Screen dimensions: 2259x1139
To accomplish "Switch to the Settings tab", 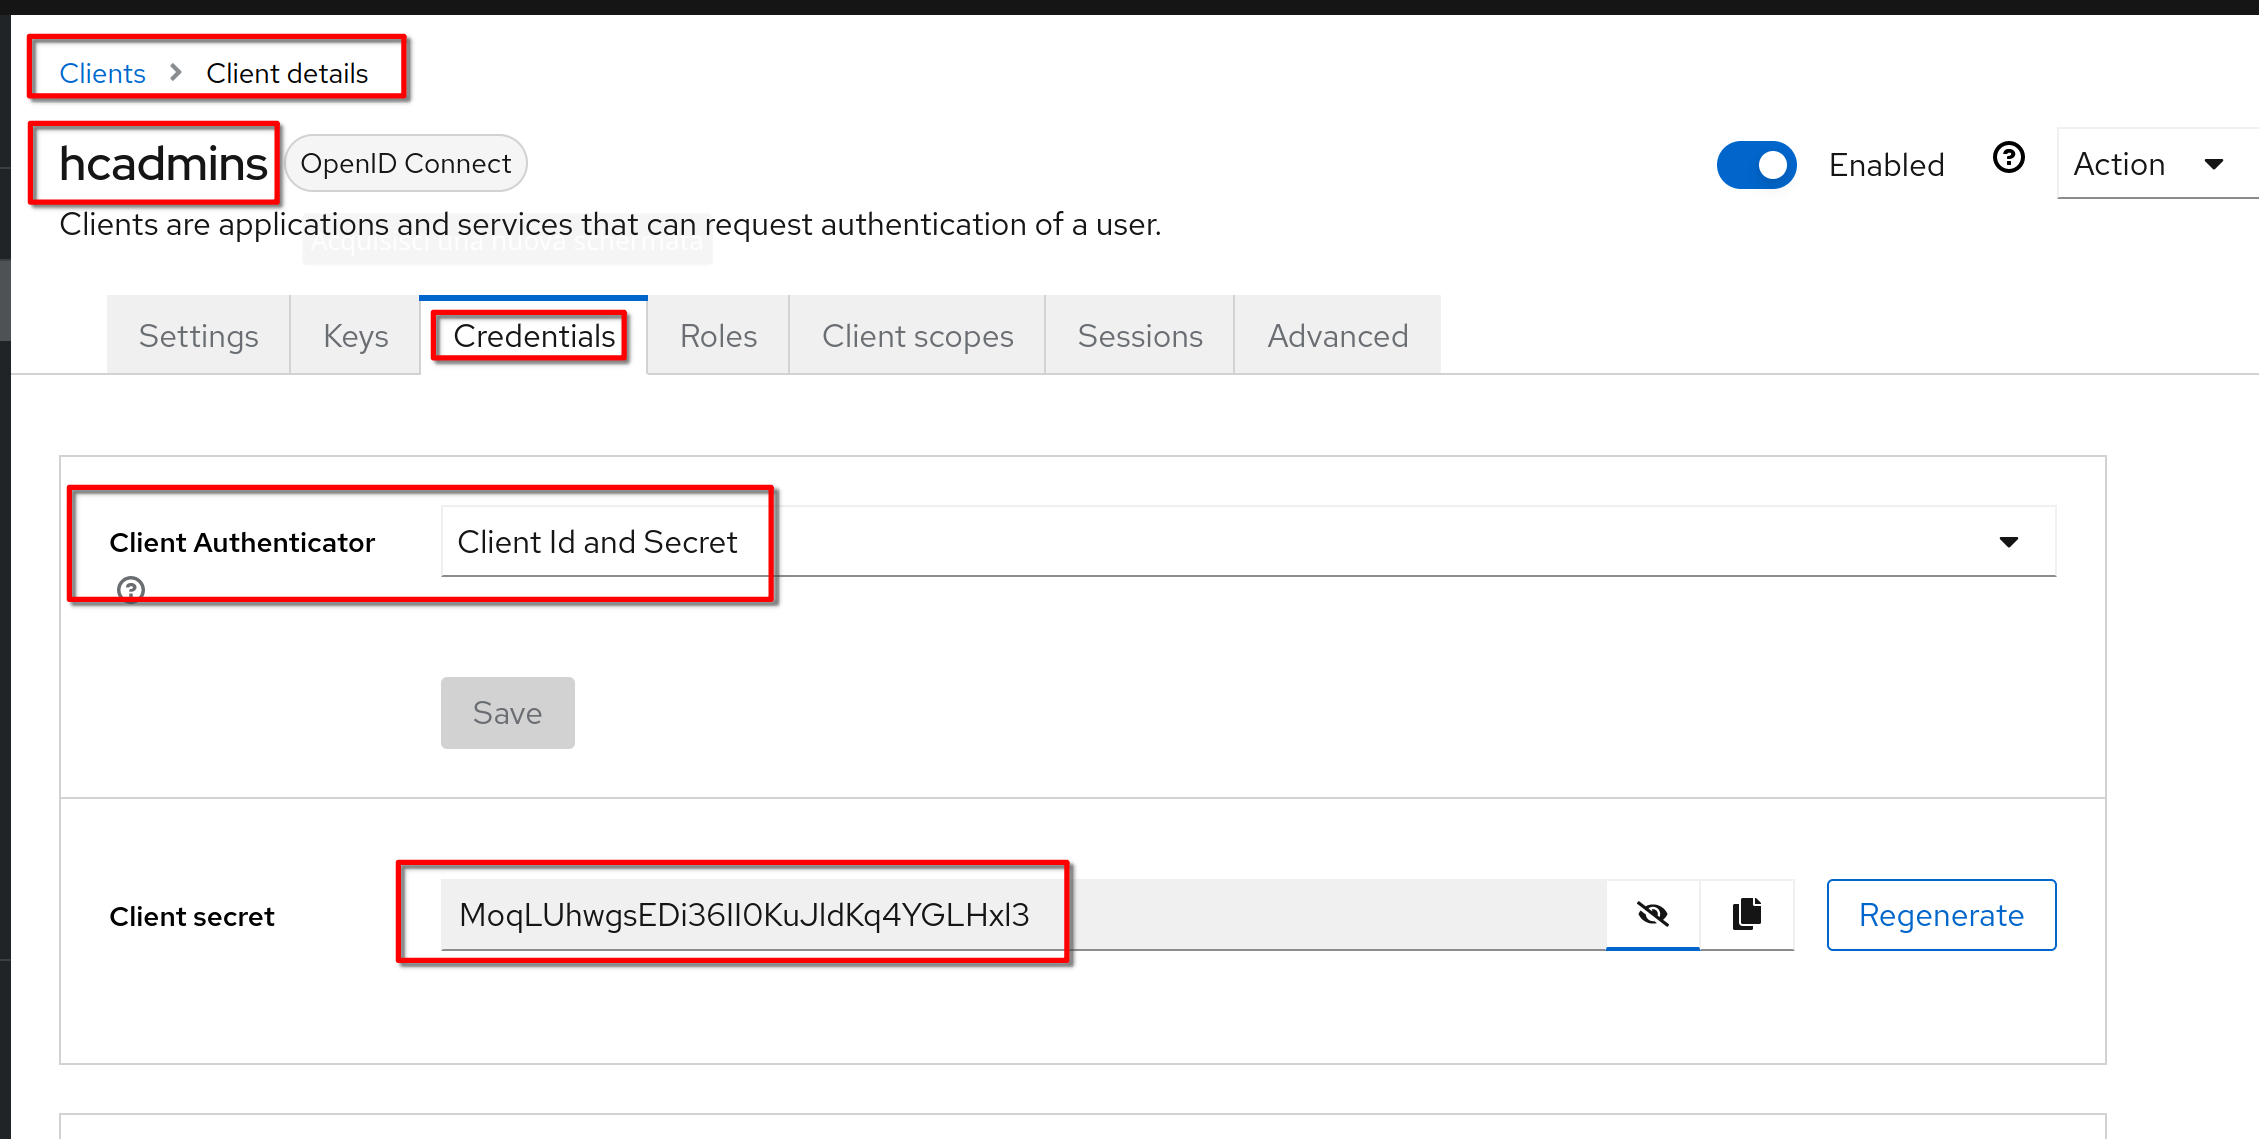I will pyautogui.click(x=198, y=336).
